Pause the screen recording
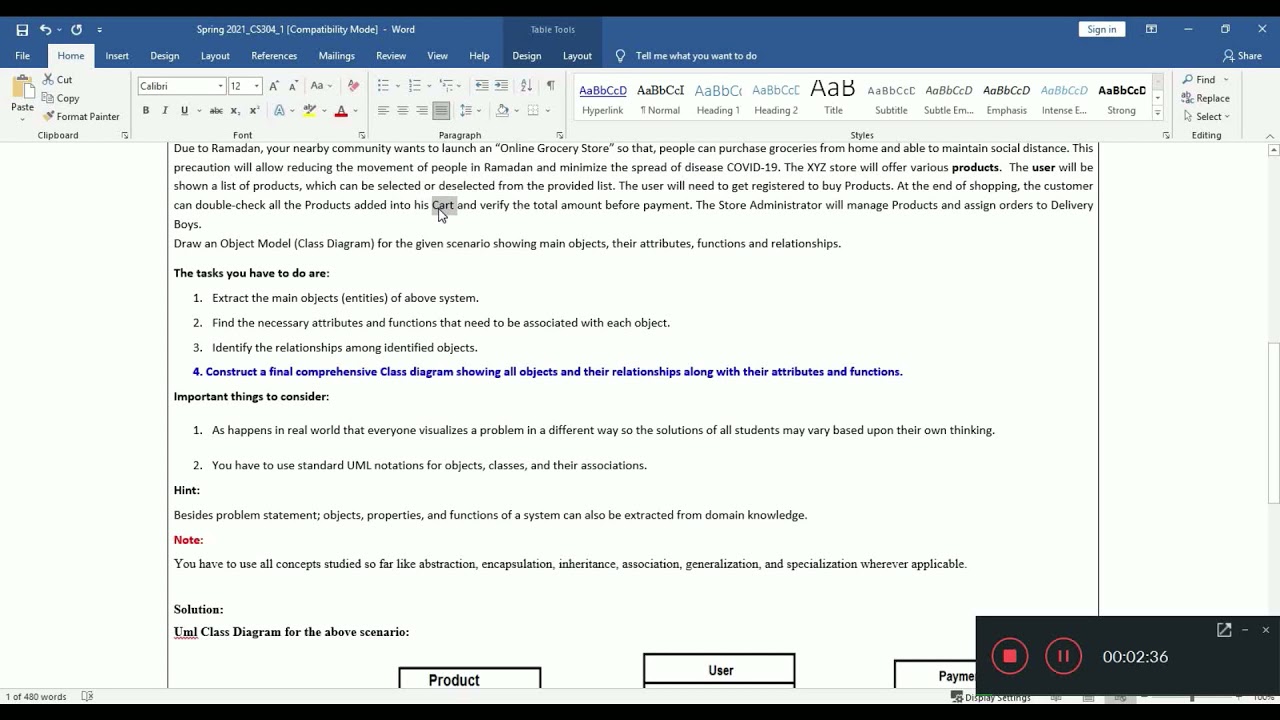Screen dimensions: 1280x720 (1063, 657)
